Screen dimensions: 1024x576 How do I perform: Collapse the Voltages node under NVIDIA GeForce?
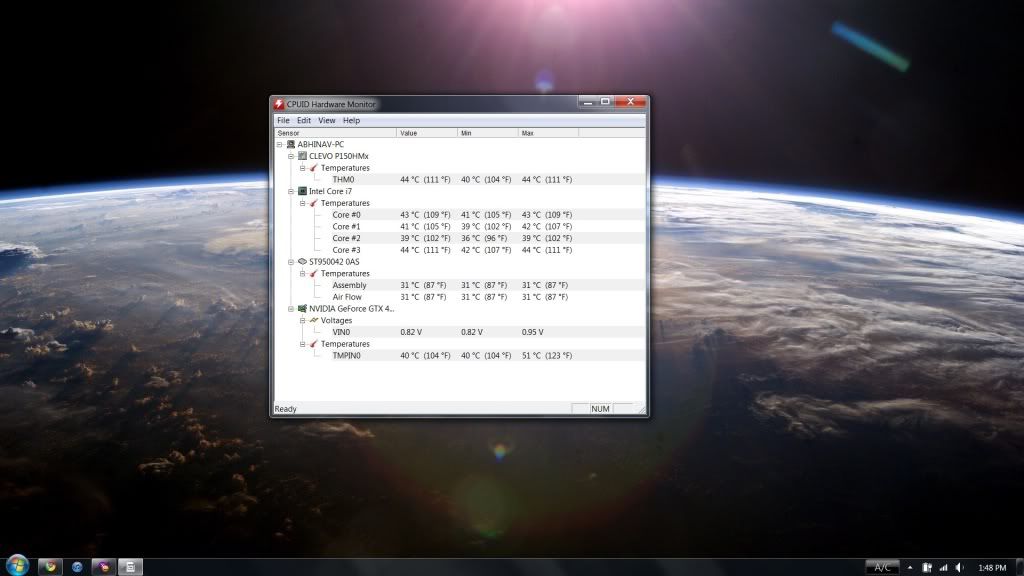[303, 321]
